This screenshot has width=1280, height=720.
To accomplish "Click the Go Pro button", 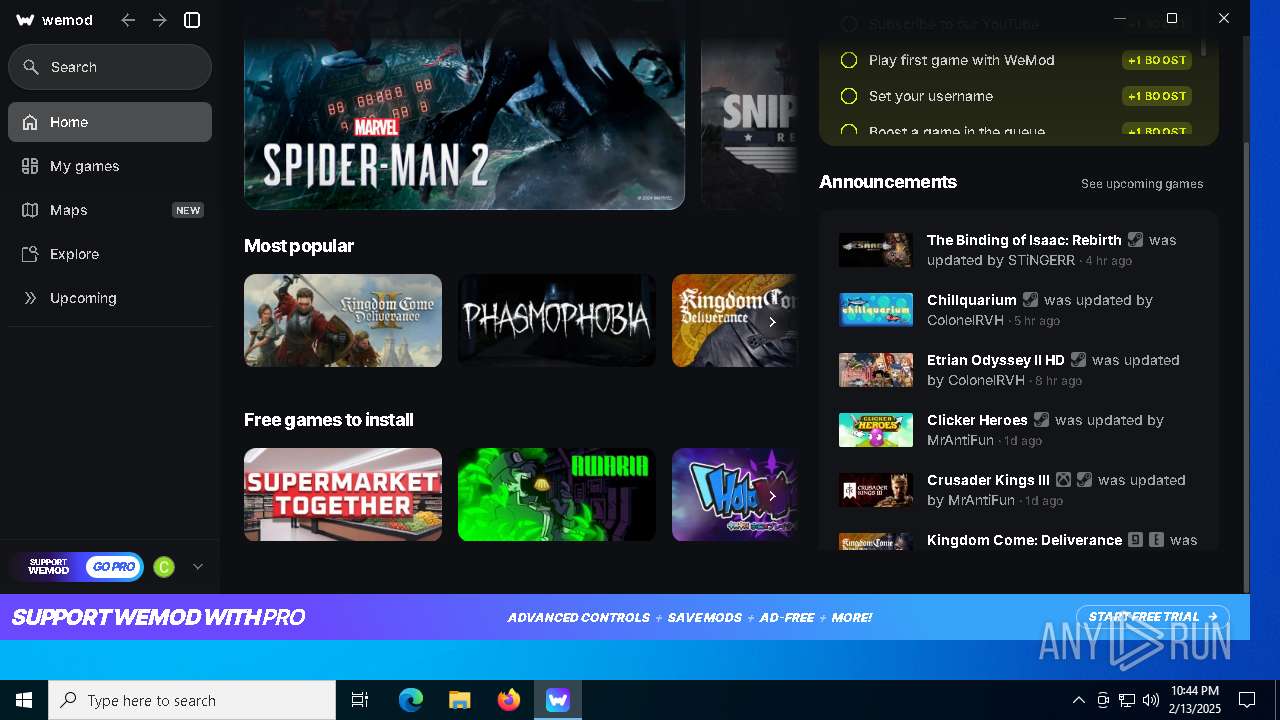I will click(113, 567).
